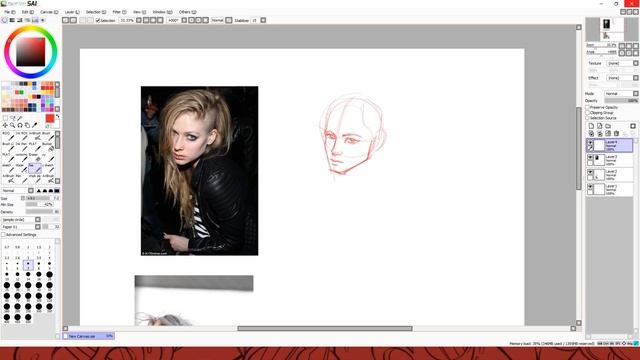This screenshot has width=640, height=360.
Task: Click the transfer down layer icon
Action: click(591, 133)
